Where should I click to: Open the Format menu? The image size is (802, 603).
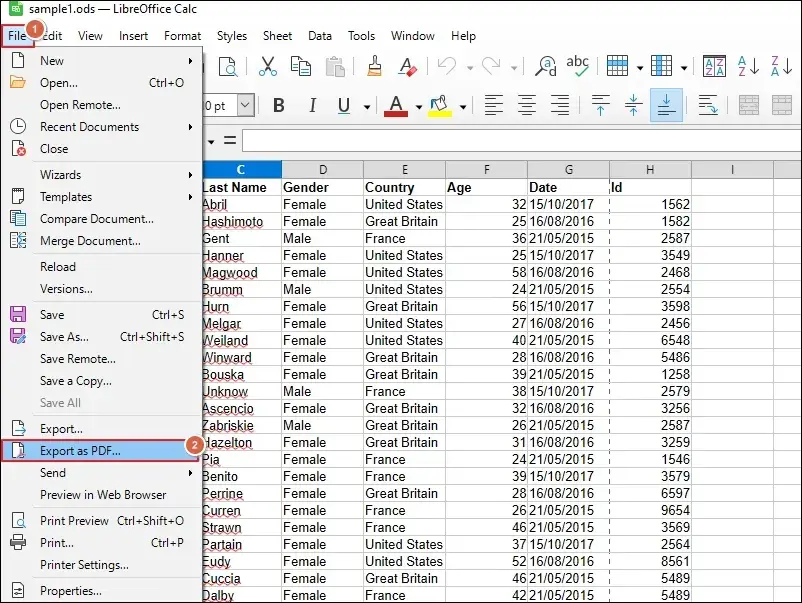[182, 36]
